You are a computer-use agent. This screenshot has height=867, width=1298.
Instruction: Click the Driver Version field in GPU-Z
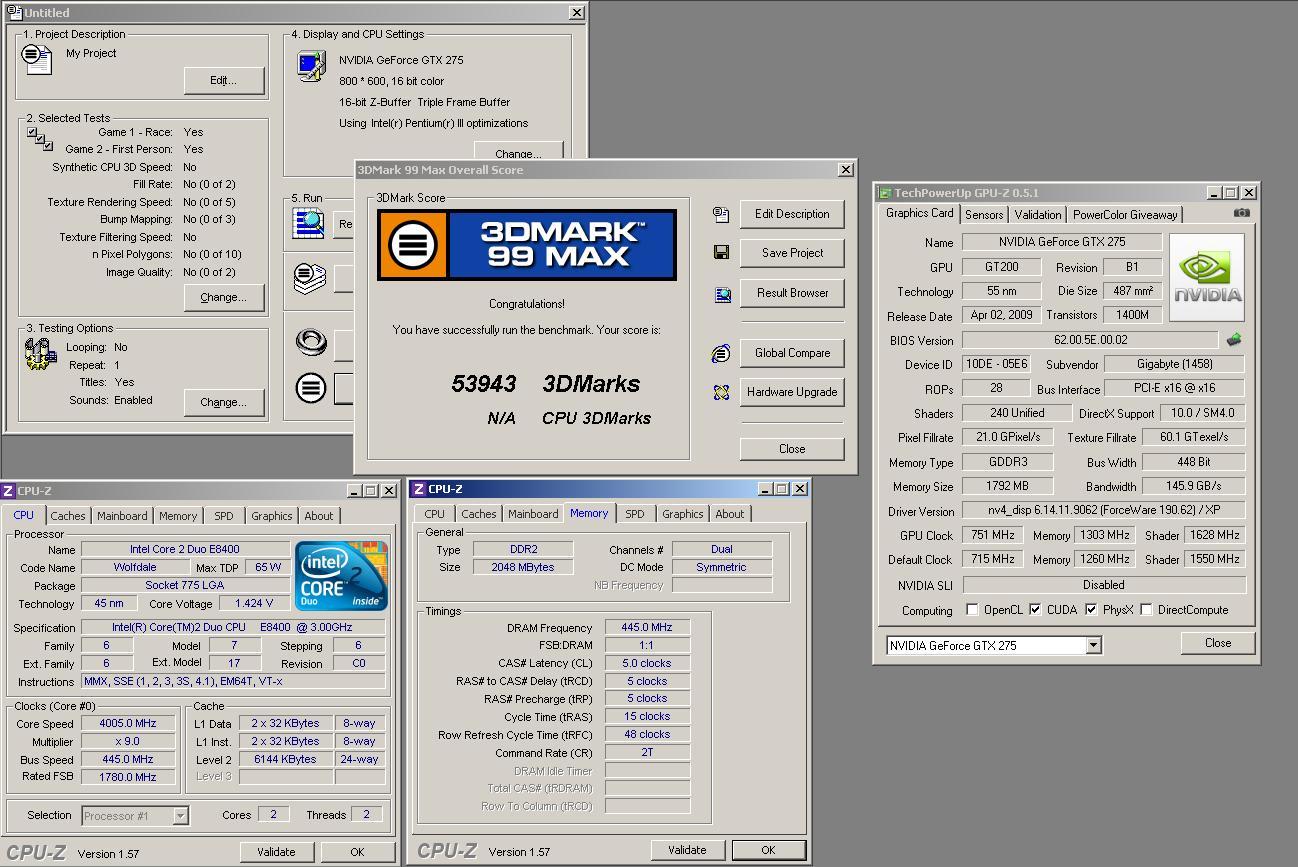[x=1104, y=511]
